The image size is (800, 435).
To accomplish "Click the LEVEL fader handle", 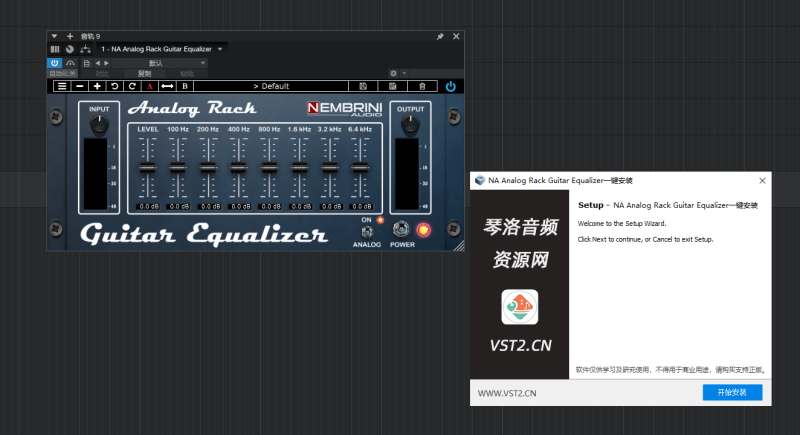I will (x=147, y=168).
